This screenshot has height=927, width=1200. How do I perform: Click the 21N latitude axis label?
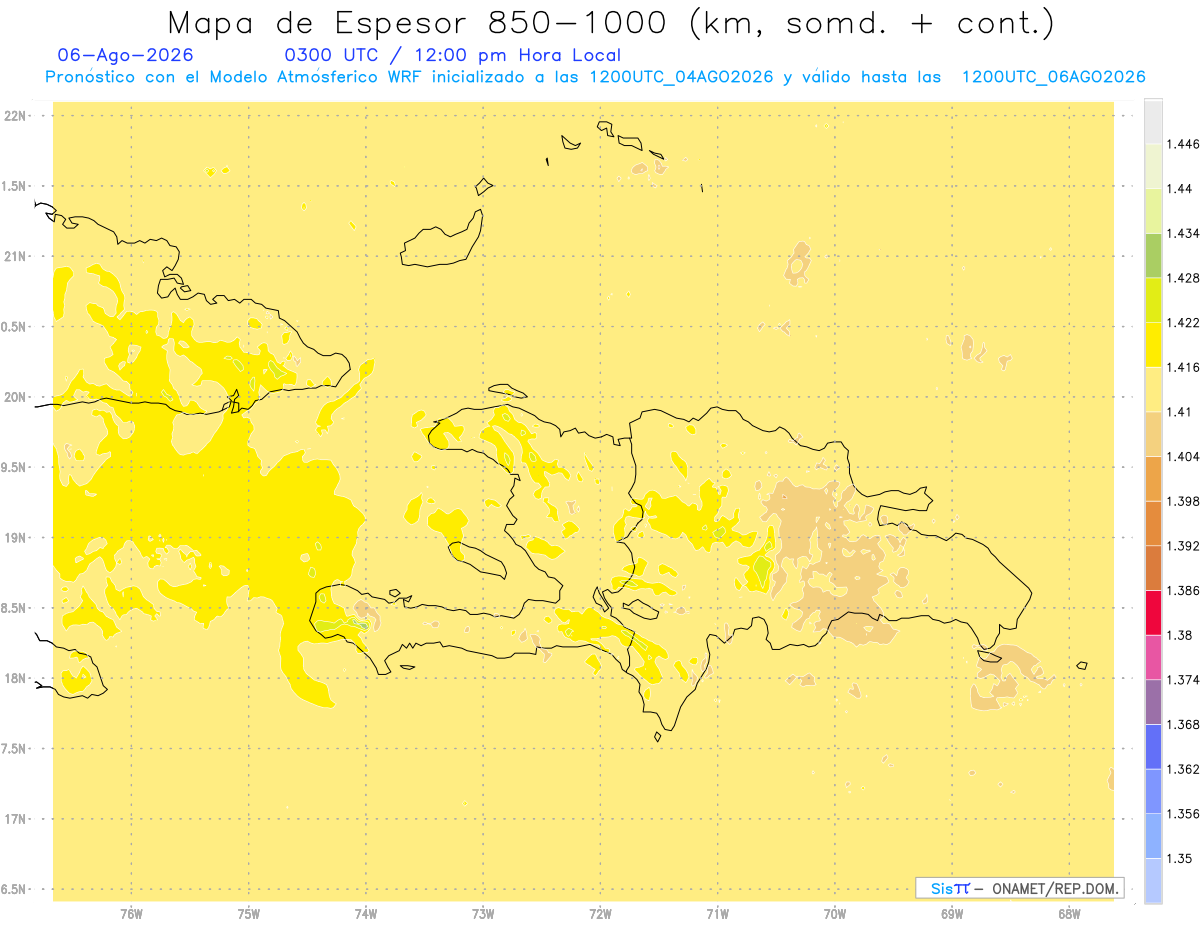16,256
